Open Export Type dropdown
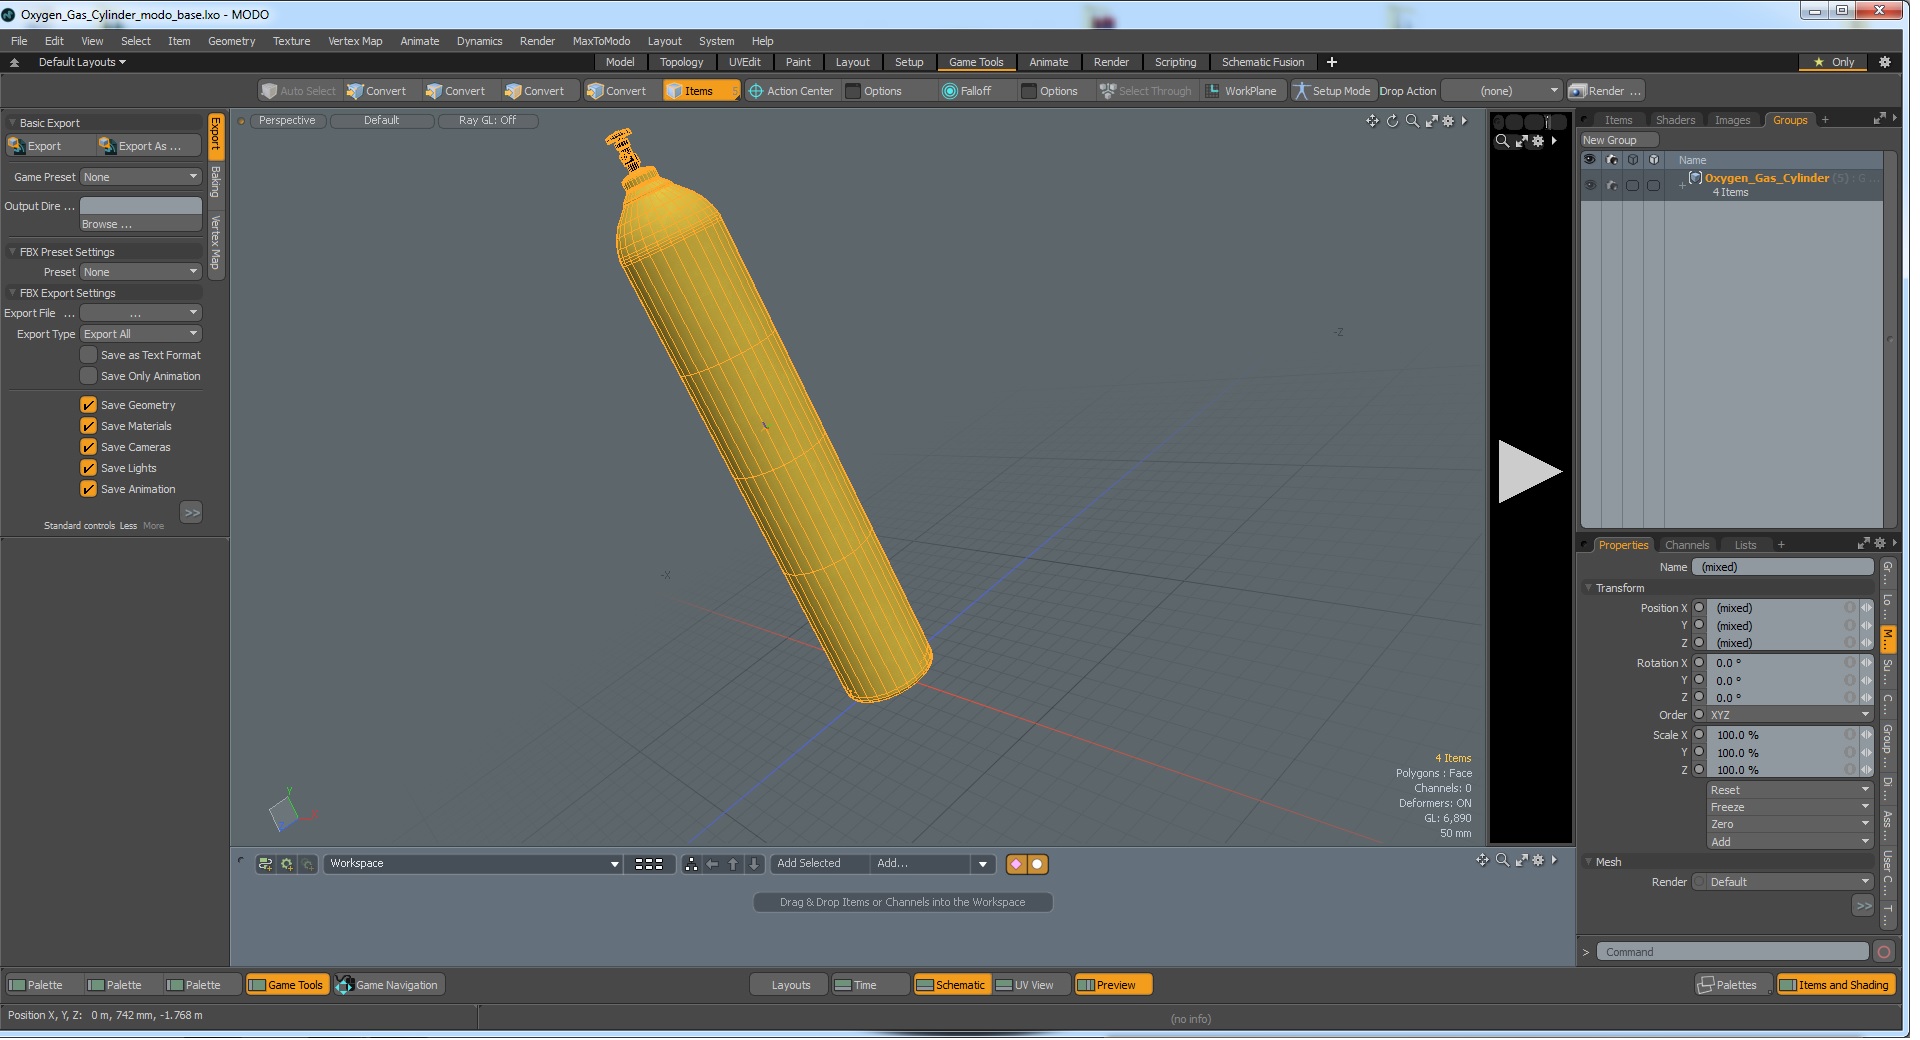Screen dimensions: 1920x1040 141,334
